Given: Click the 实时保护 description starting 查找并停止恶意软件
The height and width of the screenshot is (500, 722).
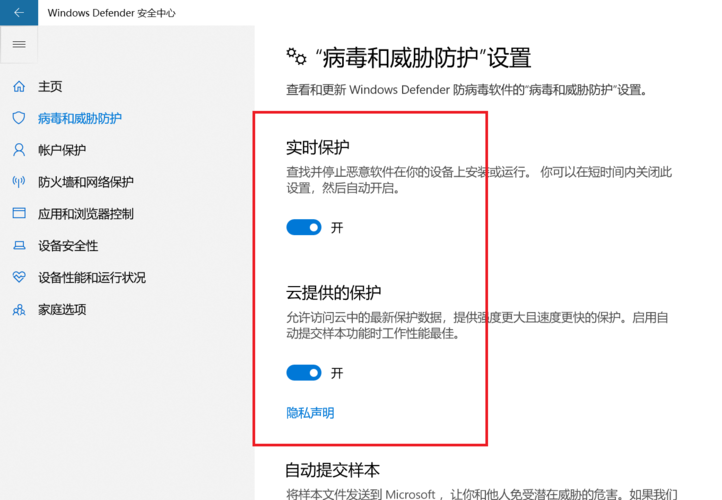Looking at the screenshot, I should click(x=479, y=180).
